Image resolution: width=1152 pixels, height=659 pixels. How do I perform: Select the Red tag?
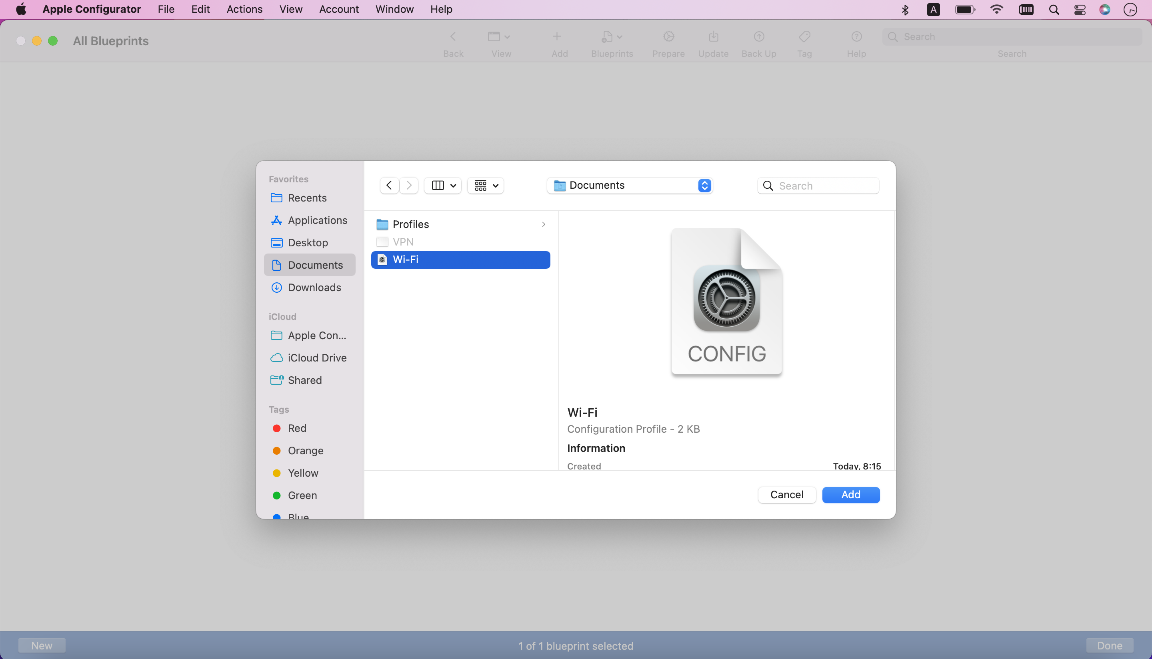tap(297, 428)
